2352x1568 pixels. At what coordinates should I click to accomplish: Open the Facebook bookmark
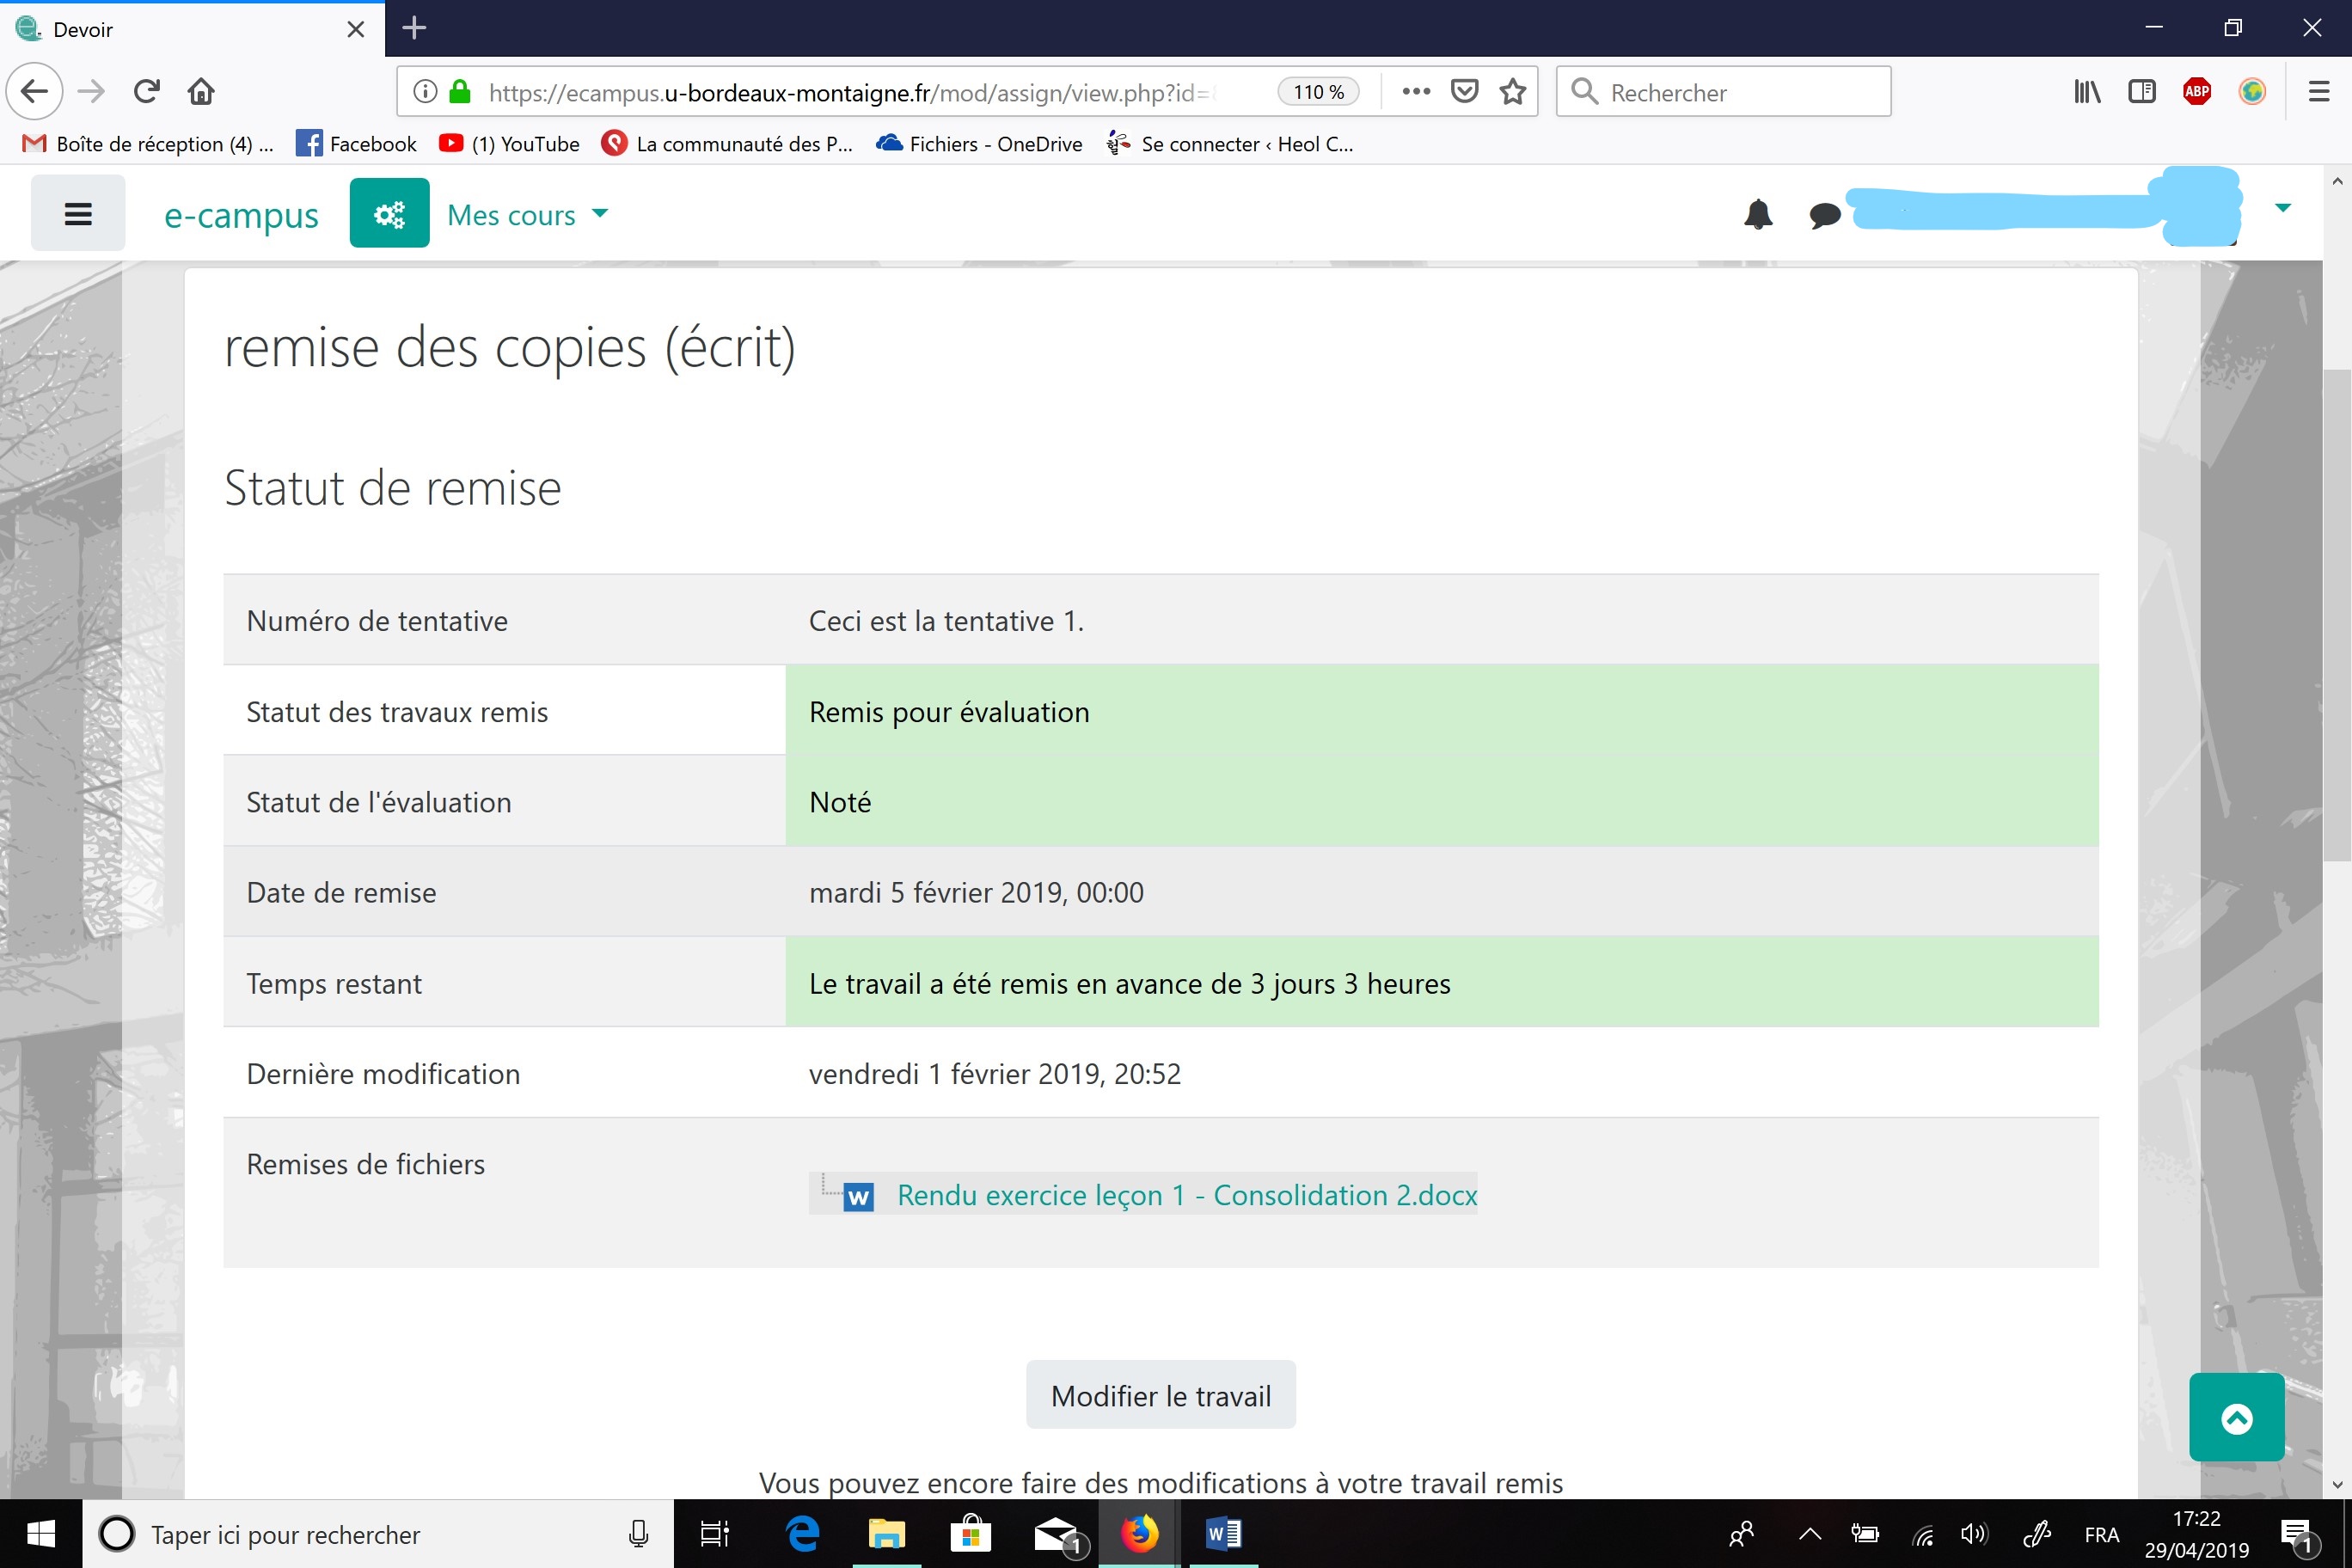[356, 144]
